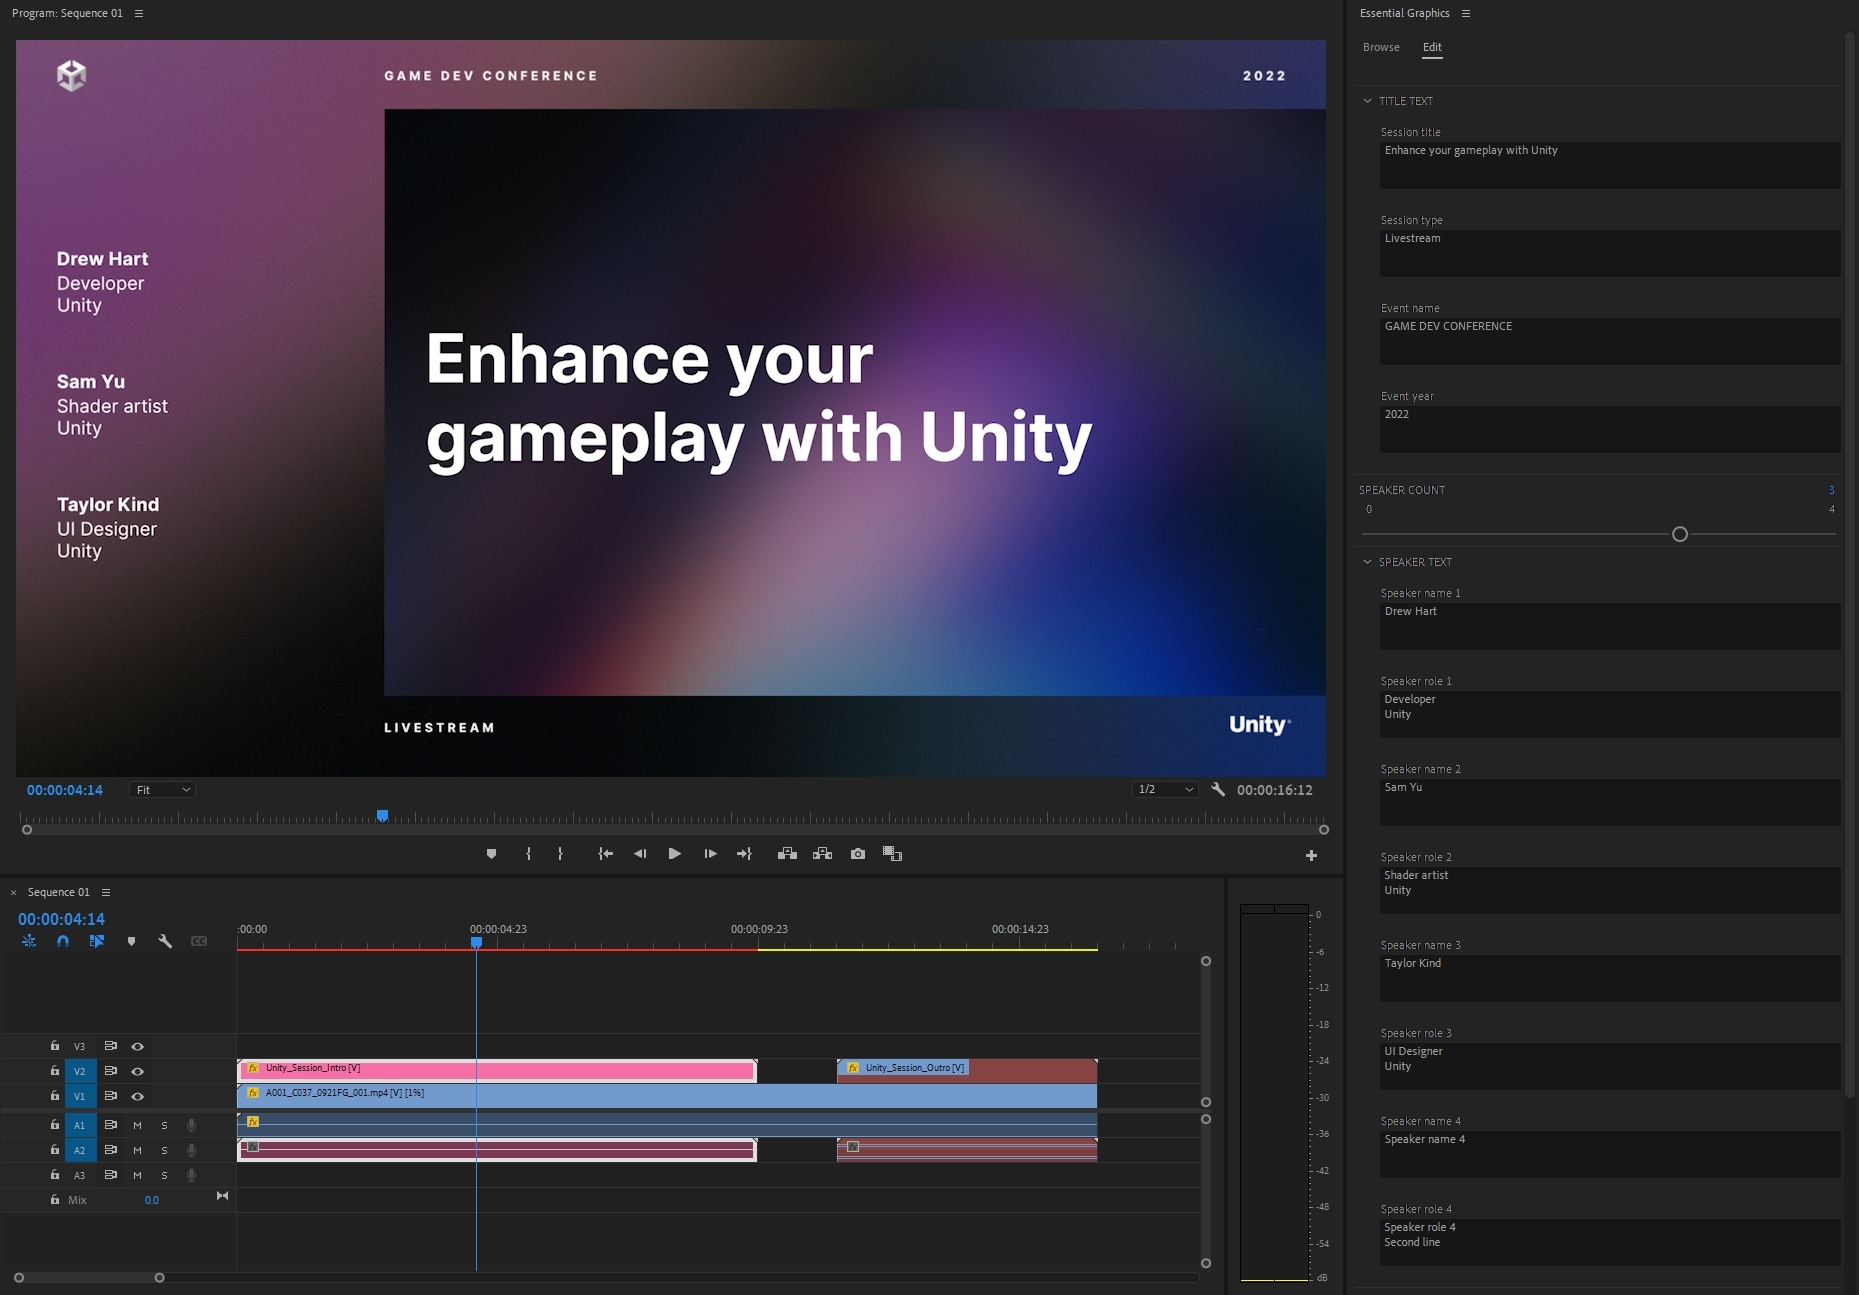1859x1295 pixels.
Task: Hide track V1 output eye
Action: tap(138, 1096)
